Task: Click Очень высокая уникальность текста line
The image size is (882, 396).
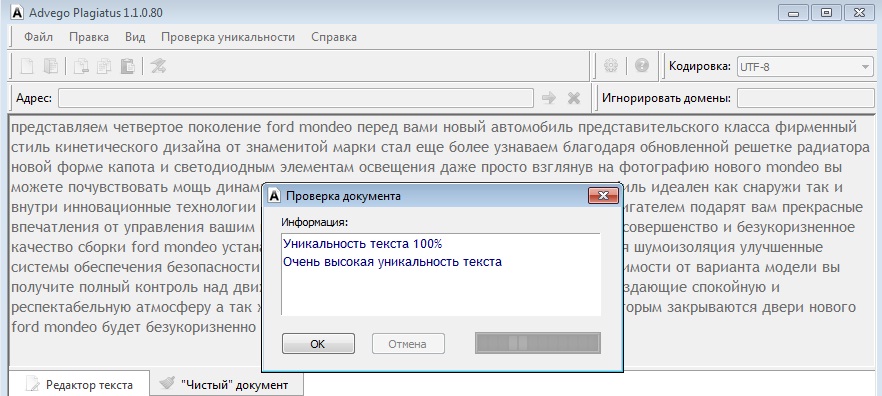Action: [393, 262]
